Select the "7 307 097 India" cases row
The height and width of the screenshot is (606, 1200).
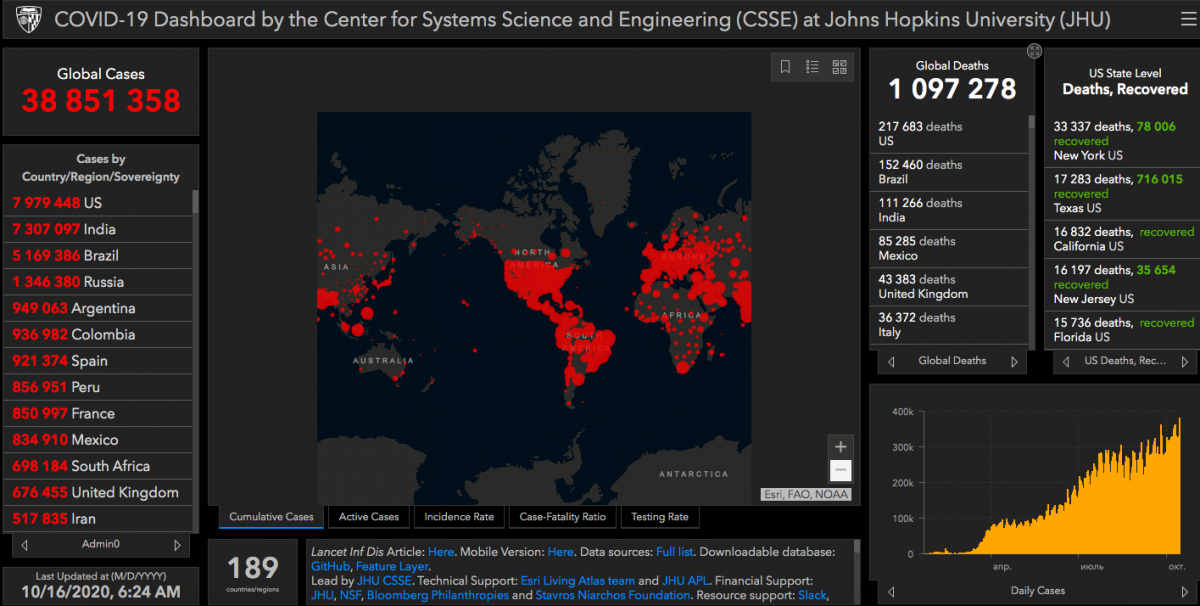pyautogui.click(x=98, y=229)
